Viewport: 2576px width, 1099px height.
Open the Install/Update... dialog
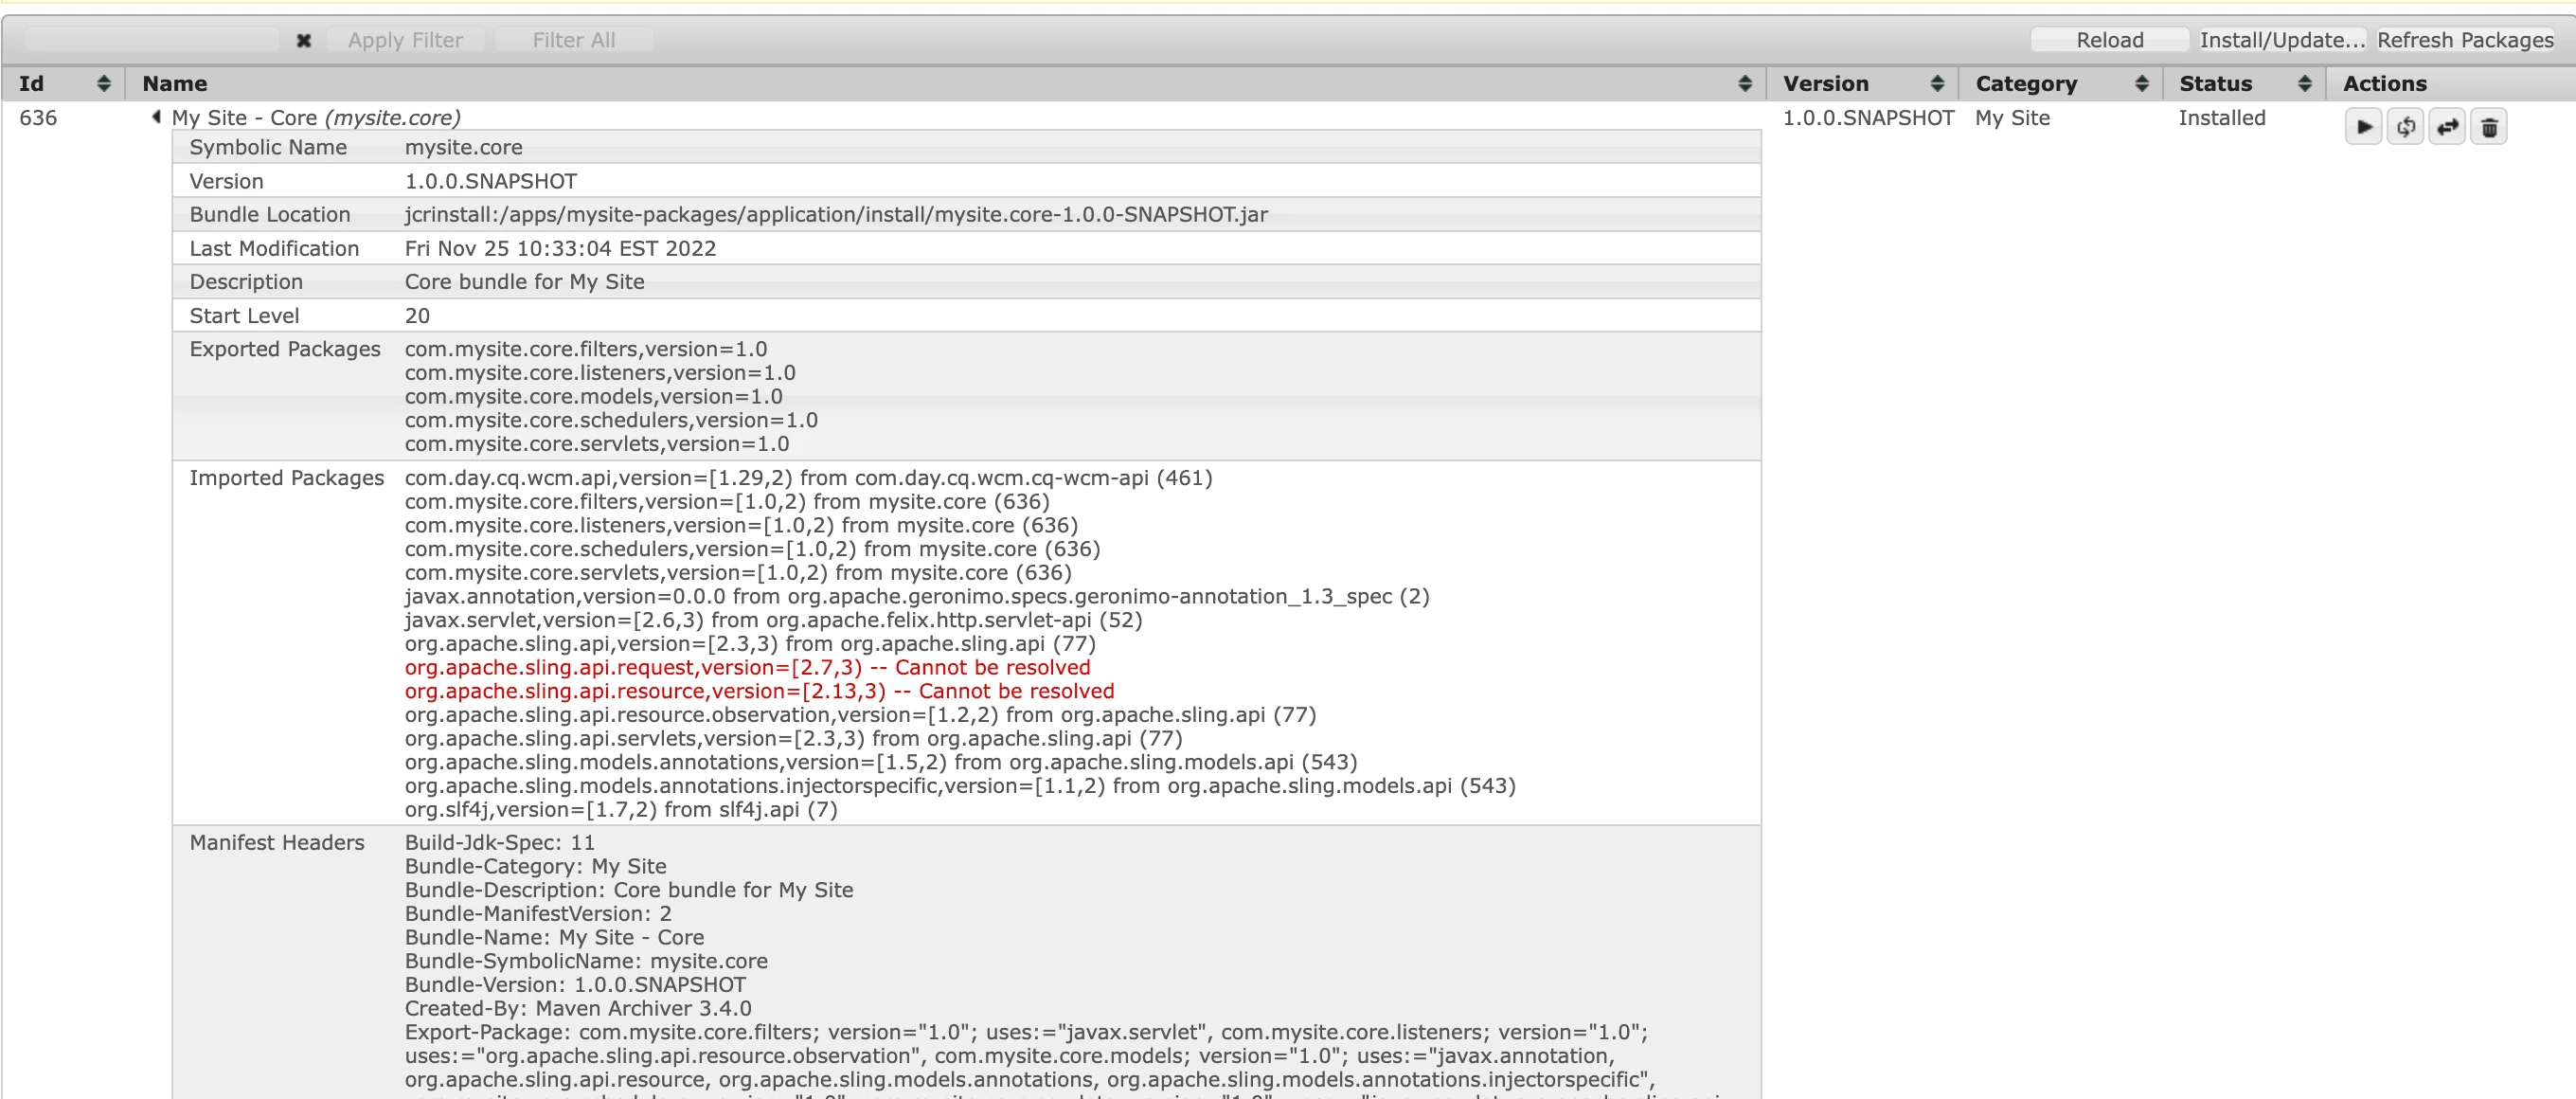[2281, 40]
